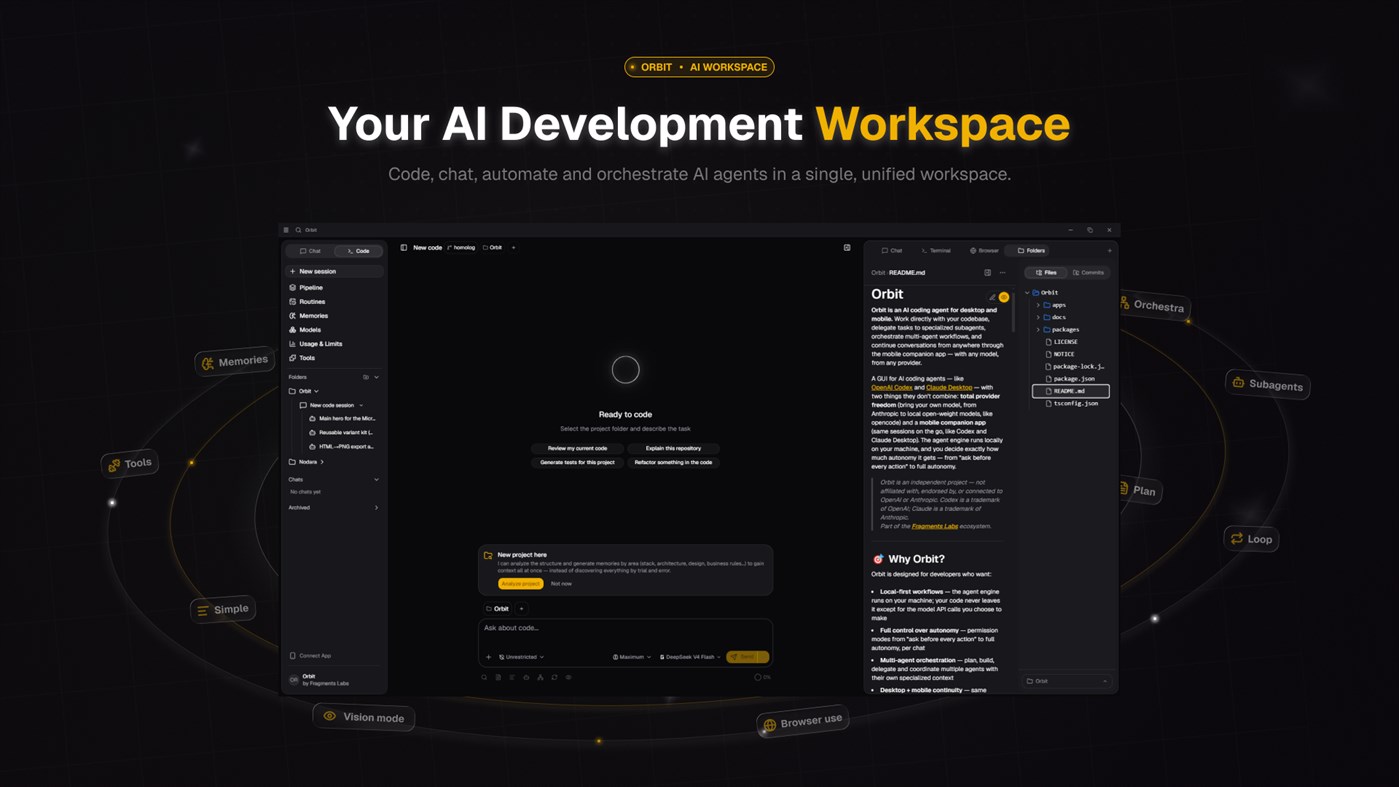Viewport: 1399px width, 787px height.
Task: Open the Reusable variant kit session
Action: [x=341, y=432]
